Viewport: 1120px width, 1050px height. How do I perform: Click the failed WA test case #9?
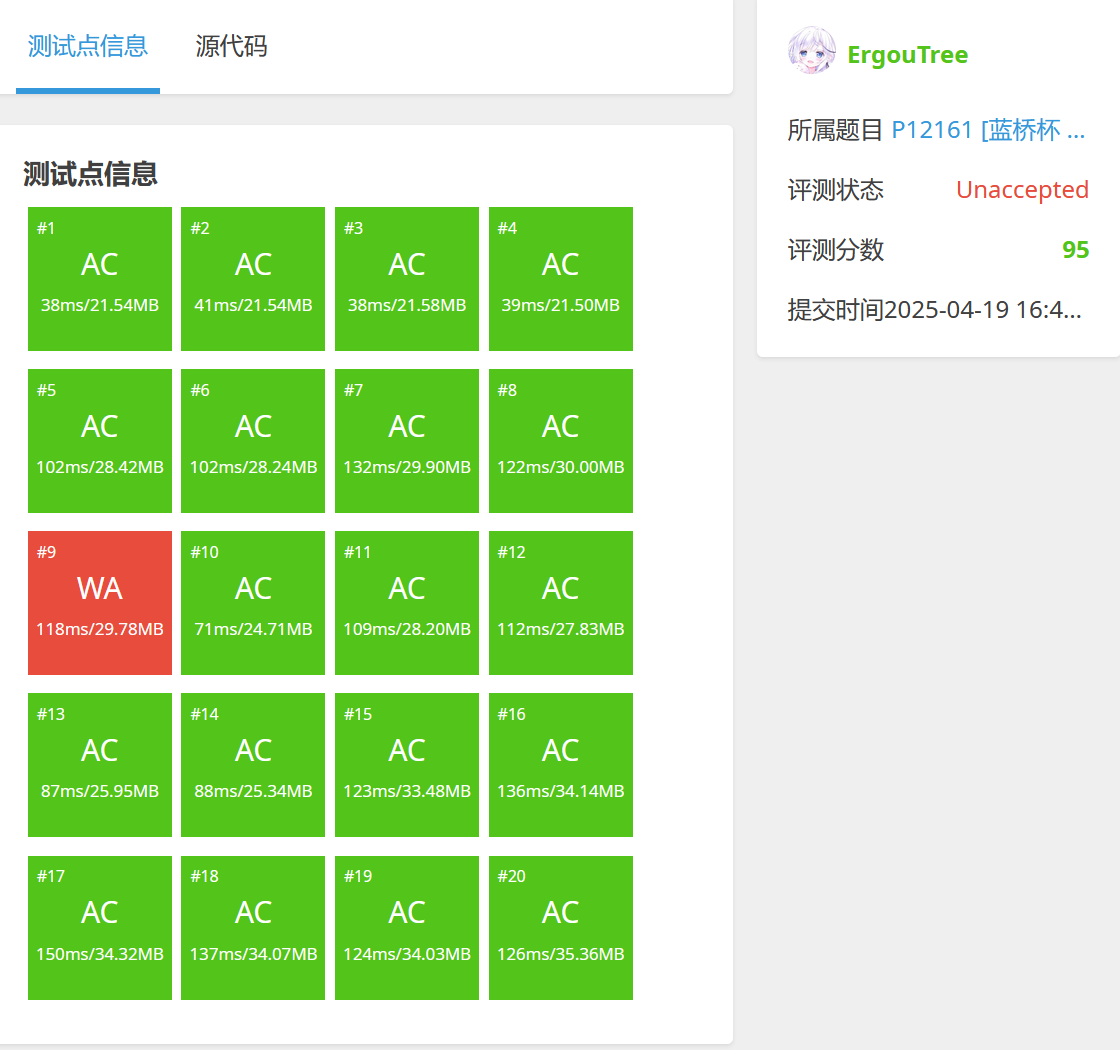pos(100,603)
